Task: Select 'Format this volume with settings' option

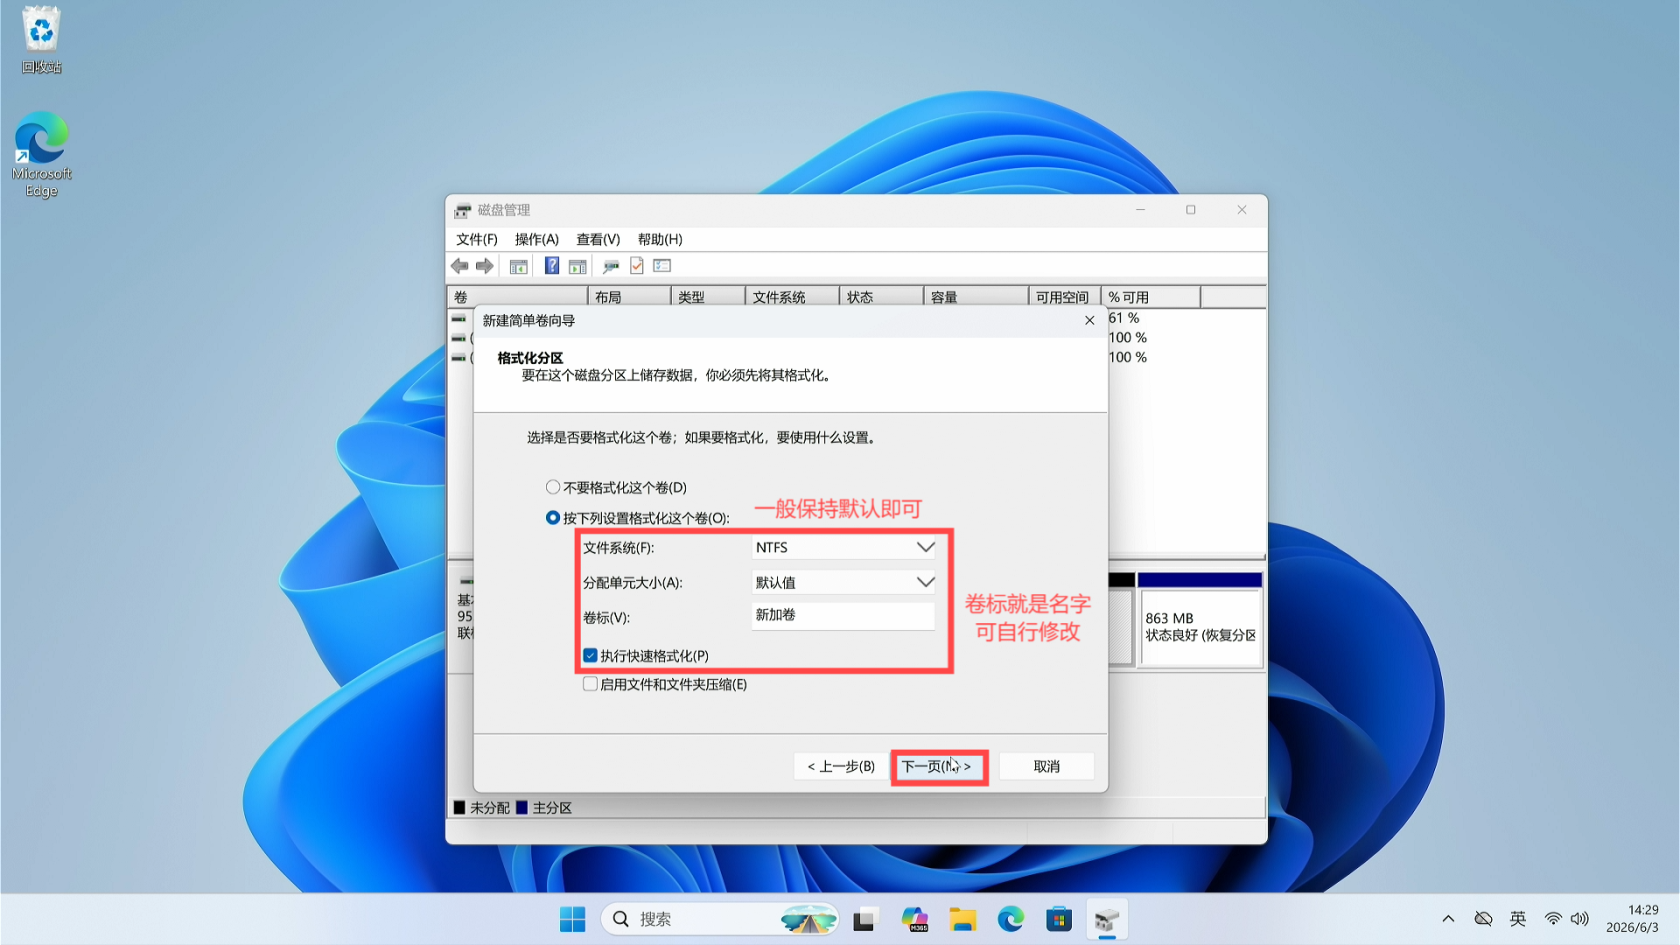Action: [638, 518]
